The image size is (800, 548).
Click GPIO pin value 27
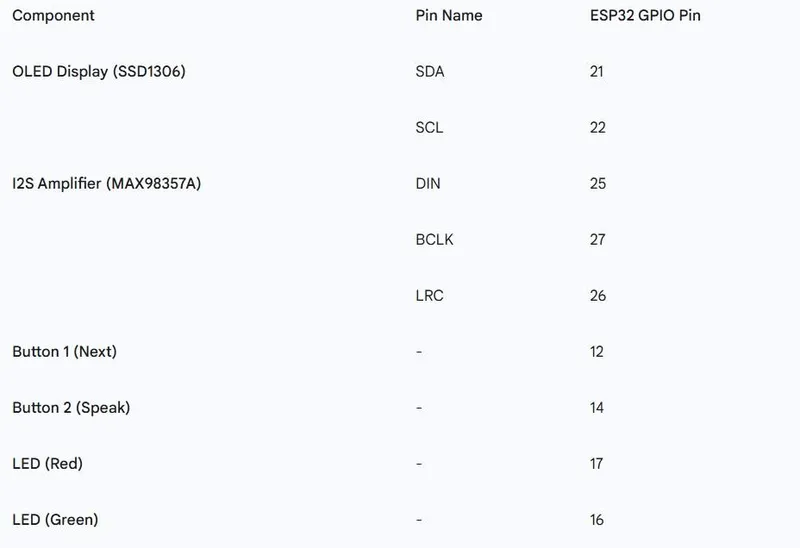598,240
